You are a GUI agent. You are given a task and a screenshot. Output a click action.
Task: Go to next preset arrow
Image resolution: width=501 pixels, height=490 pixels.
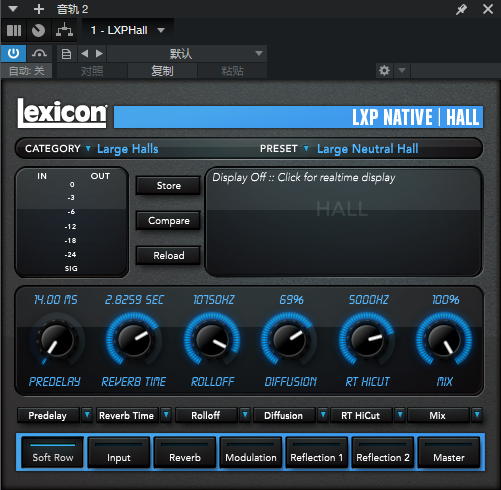point(99,53)
